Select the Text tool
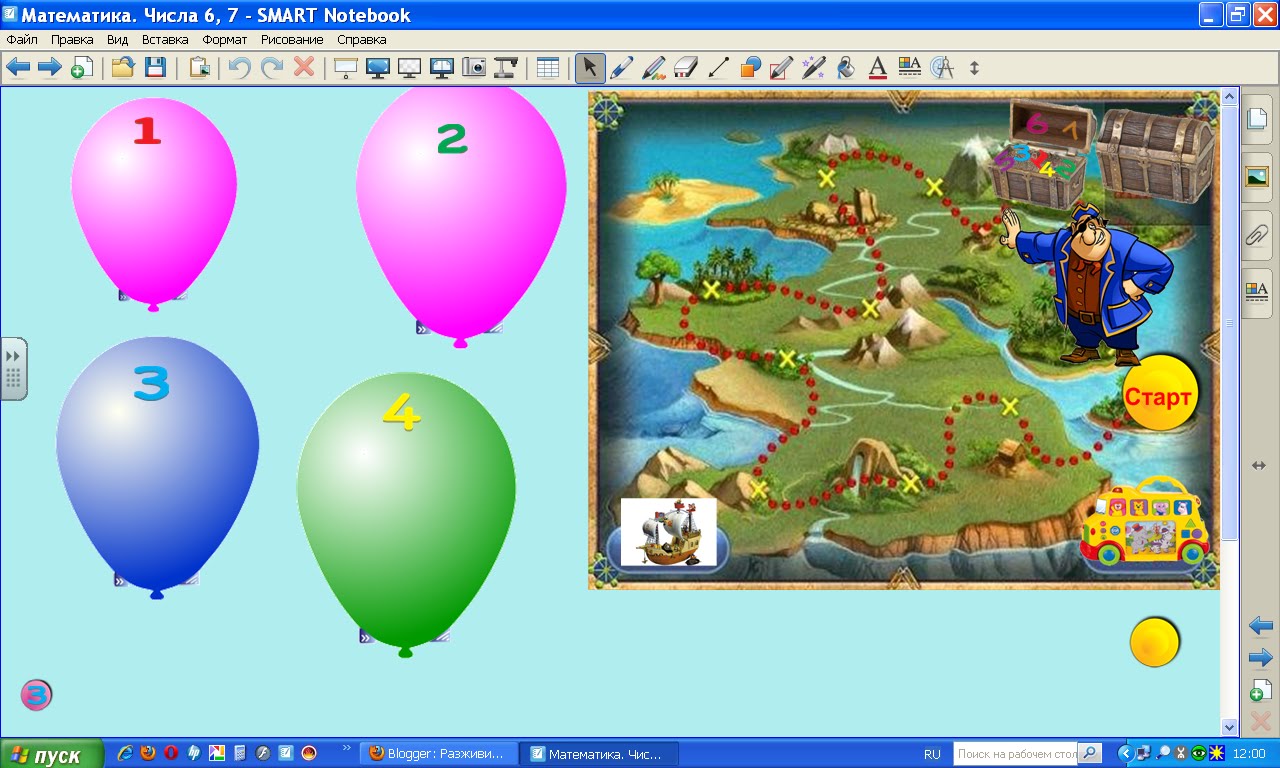 (x=877, y=67)
